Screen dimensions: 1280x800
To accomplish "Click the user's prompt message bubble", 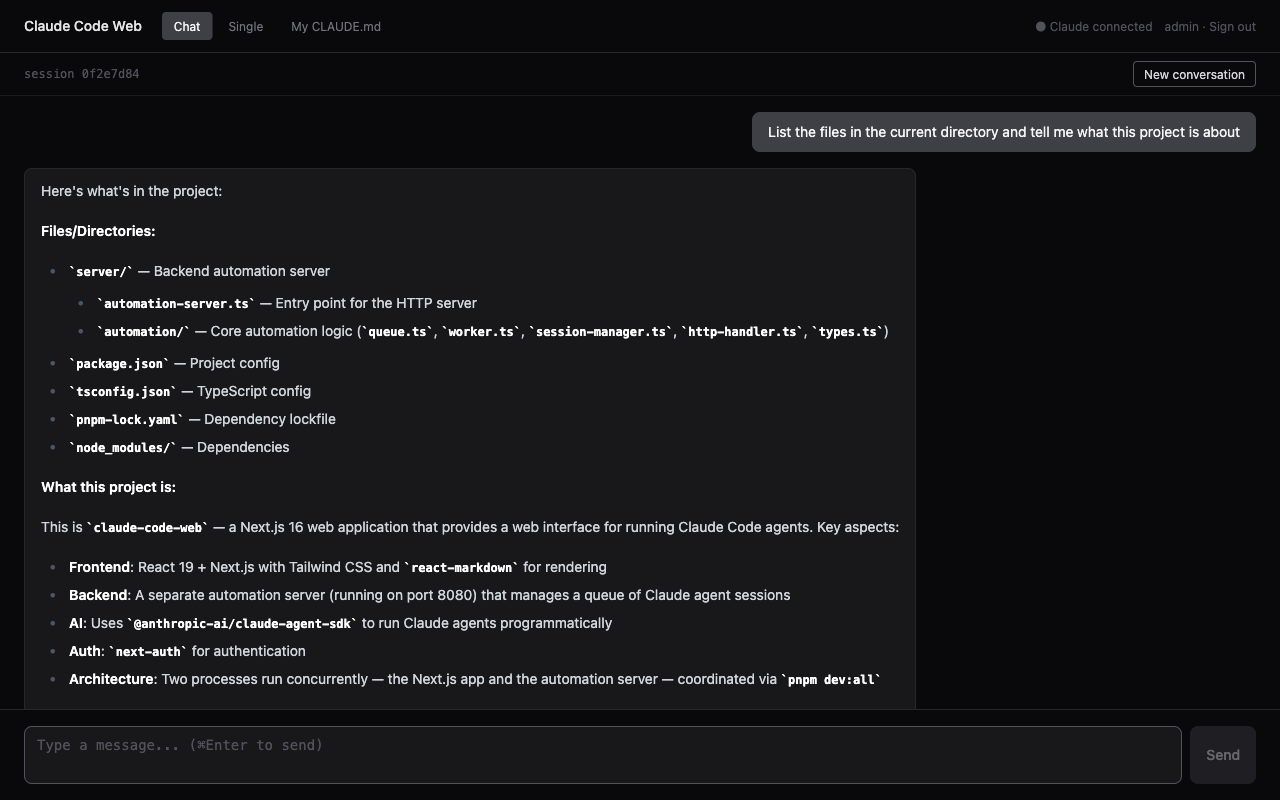I will coord(1003,132).
